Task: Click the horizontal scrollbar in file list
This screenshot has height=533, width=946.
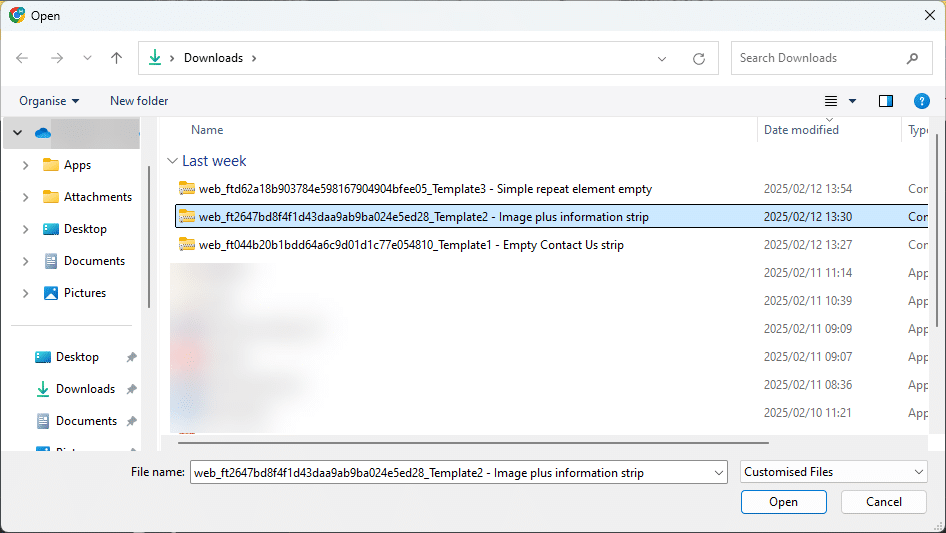Action: (x=472, y=440)
